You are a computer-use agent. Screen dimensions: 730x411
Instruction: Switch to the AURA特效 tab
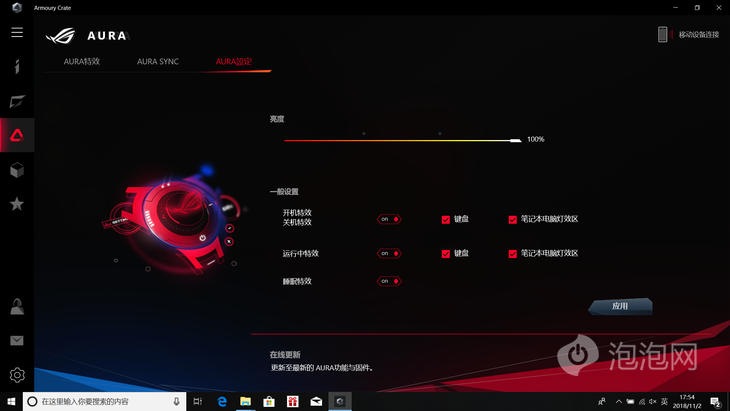tap(81, 61)
